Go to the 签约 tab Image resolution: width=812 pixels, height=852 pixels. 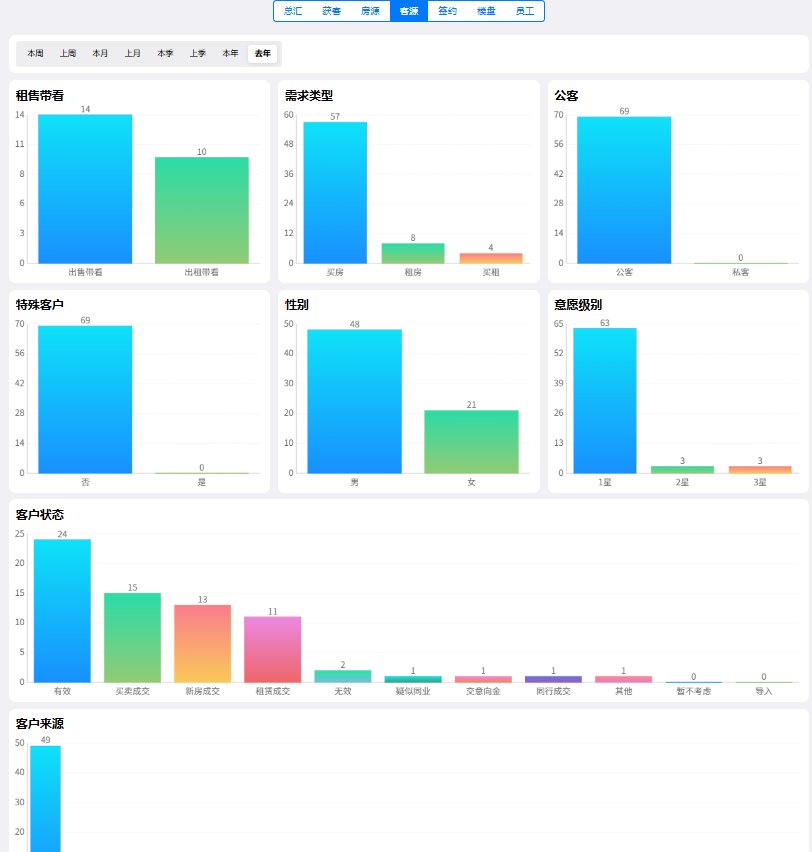click(447, 11)
